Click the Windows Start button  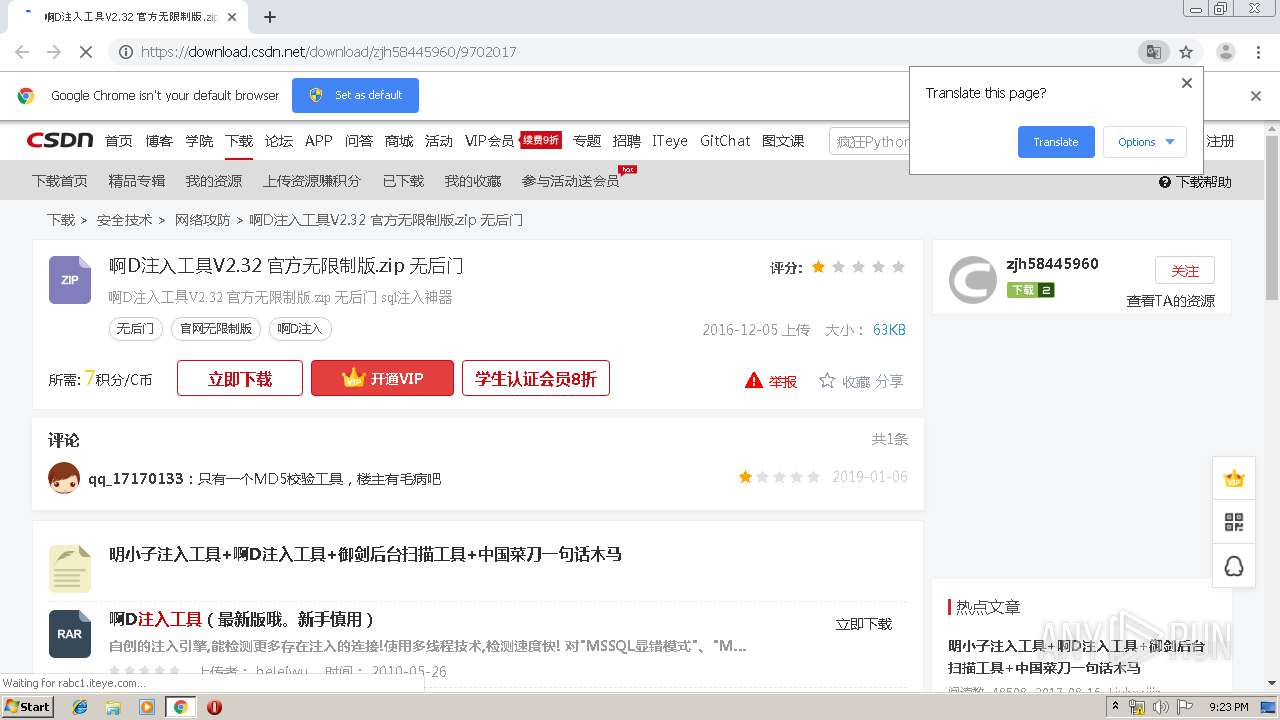pyautogui.click(x=27, y=707)
